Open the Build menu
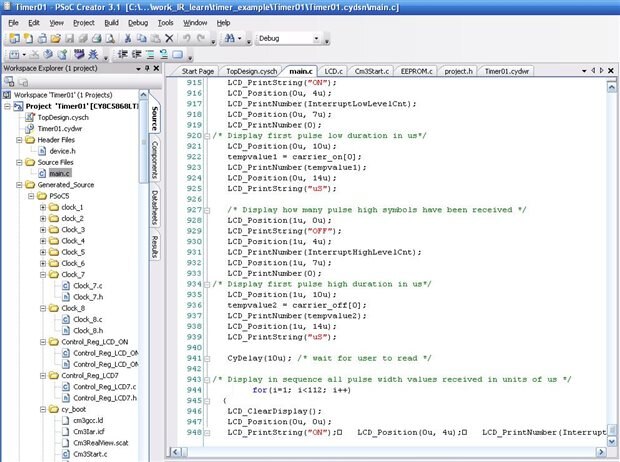 111,21
